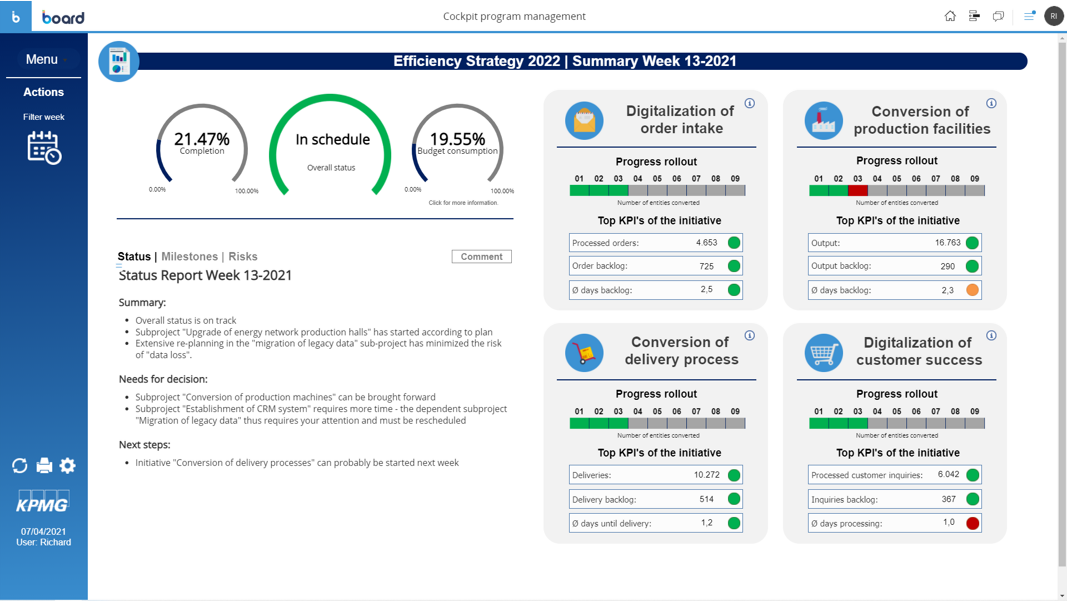Open the sidebar Menu
The height and width of the screenshot is (601, 1067).
[x=42, y=60]
